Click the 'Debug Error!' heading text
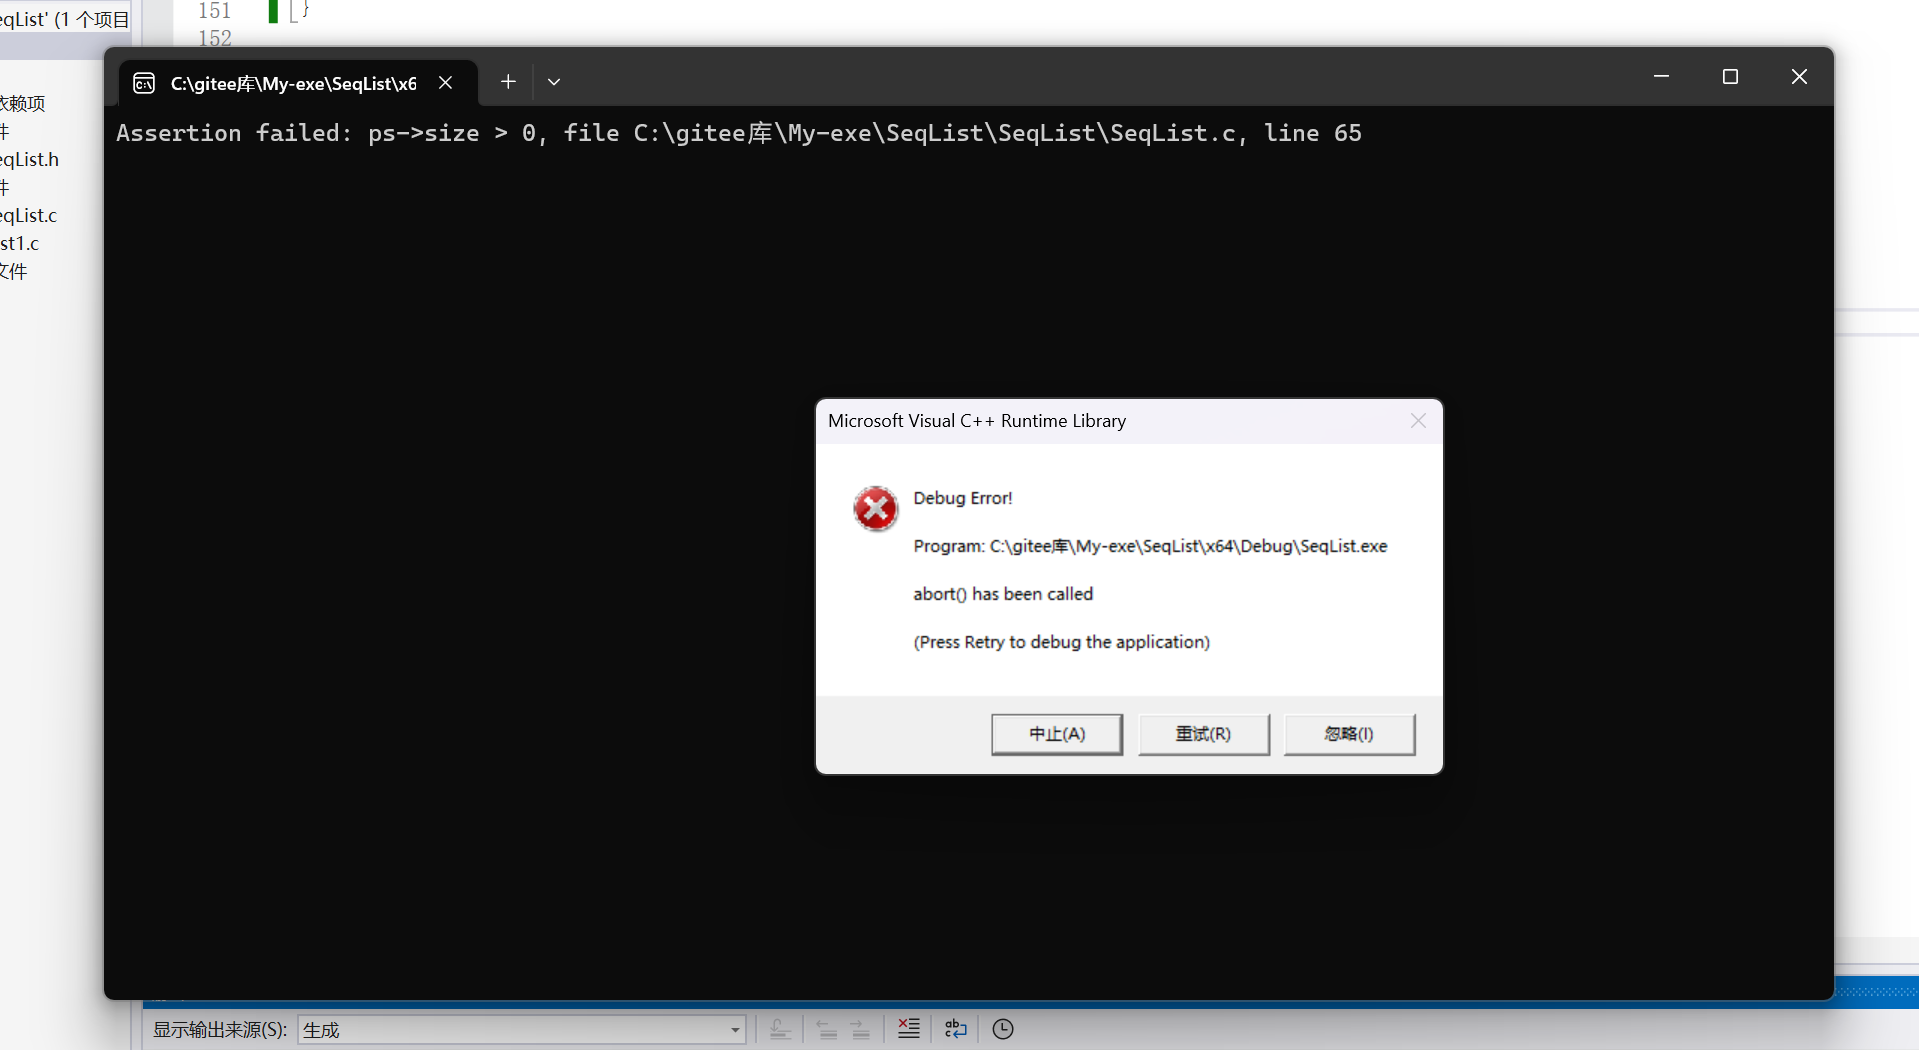Image resolution: width=1919 pixels, height=1050 pixels. [963, 498]
